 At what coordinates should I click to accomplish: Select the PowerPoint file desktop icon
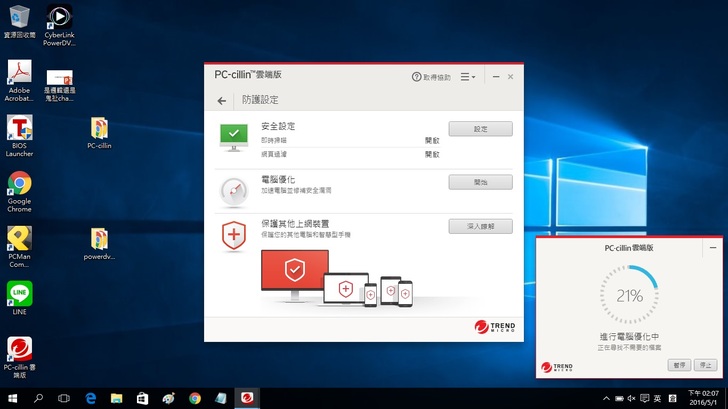(x=59, y=85)
